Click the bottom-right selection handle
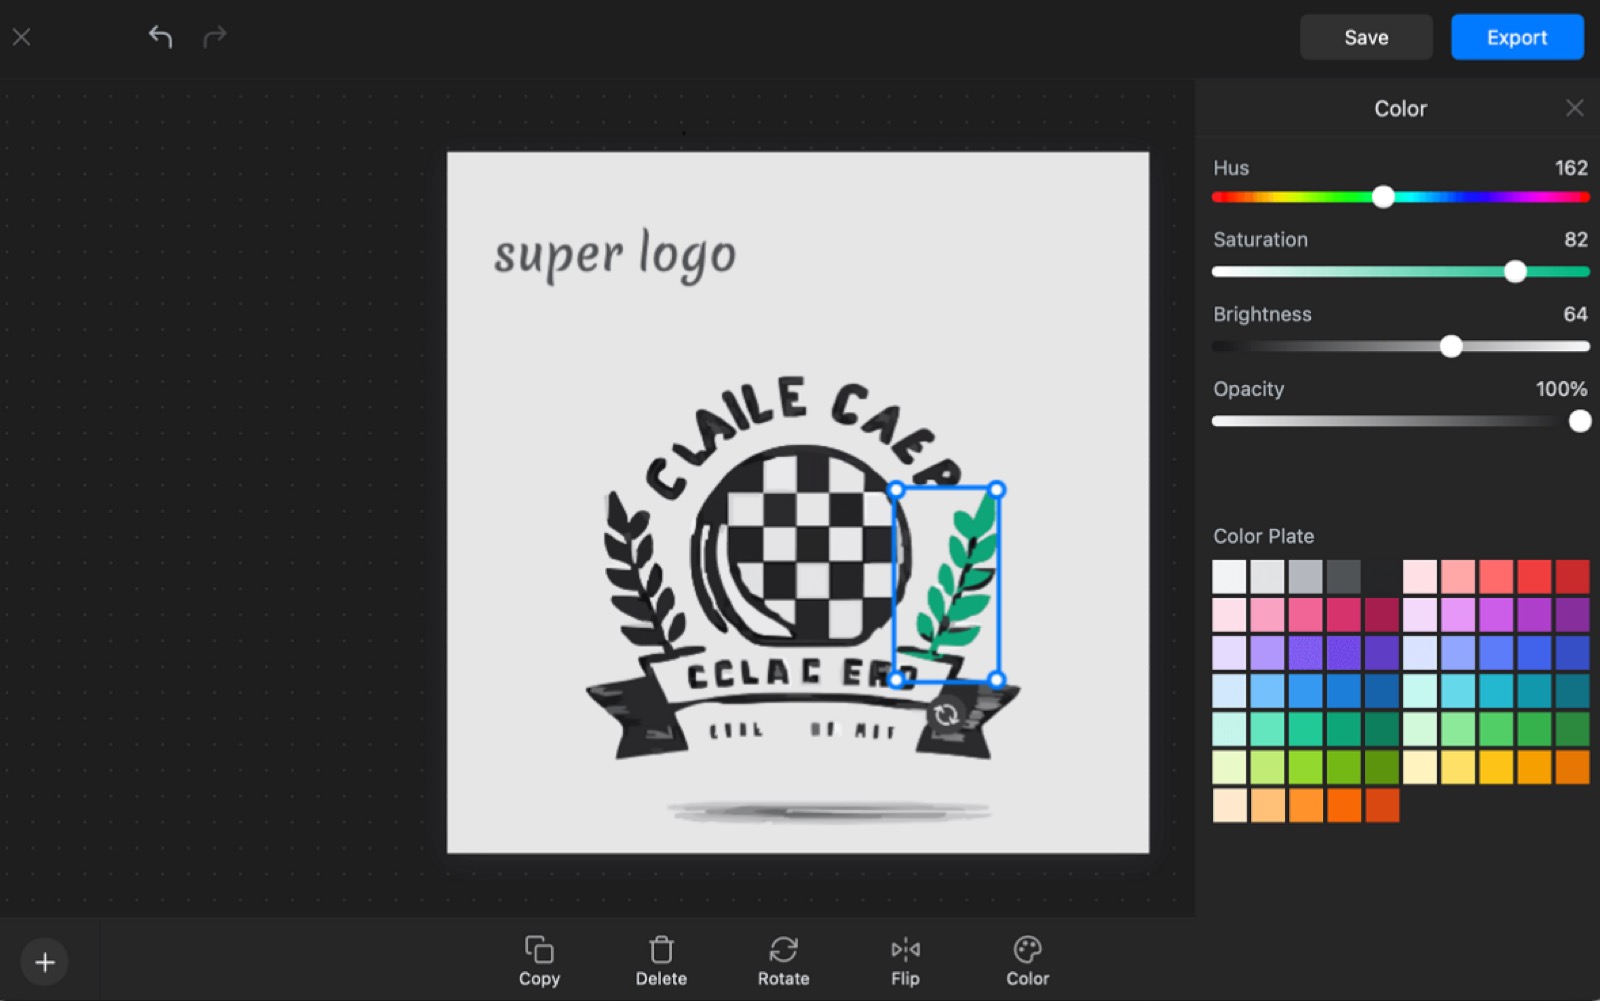Viewport: 1600px width, 1001px height. 997,680
